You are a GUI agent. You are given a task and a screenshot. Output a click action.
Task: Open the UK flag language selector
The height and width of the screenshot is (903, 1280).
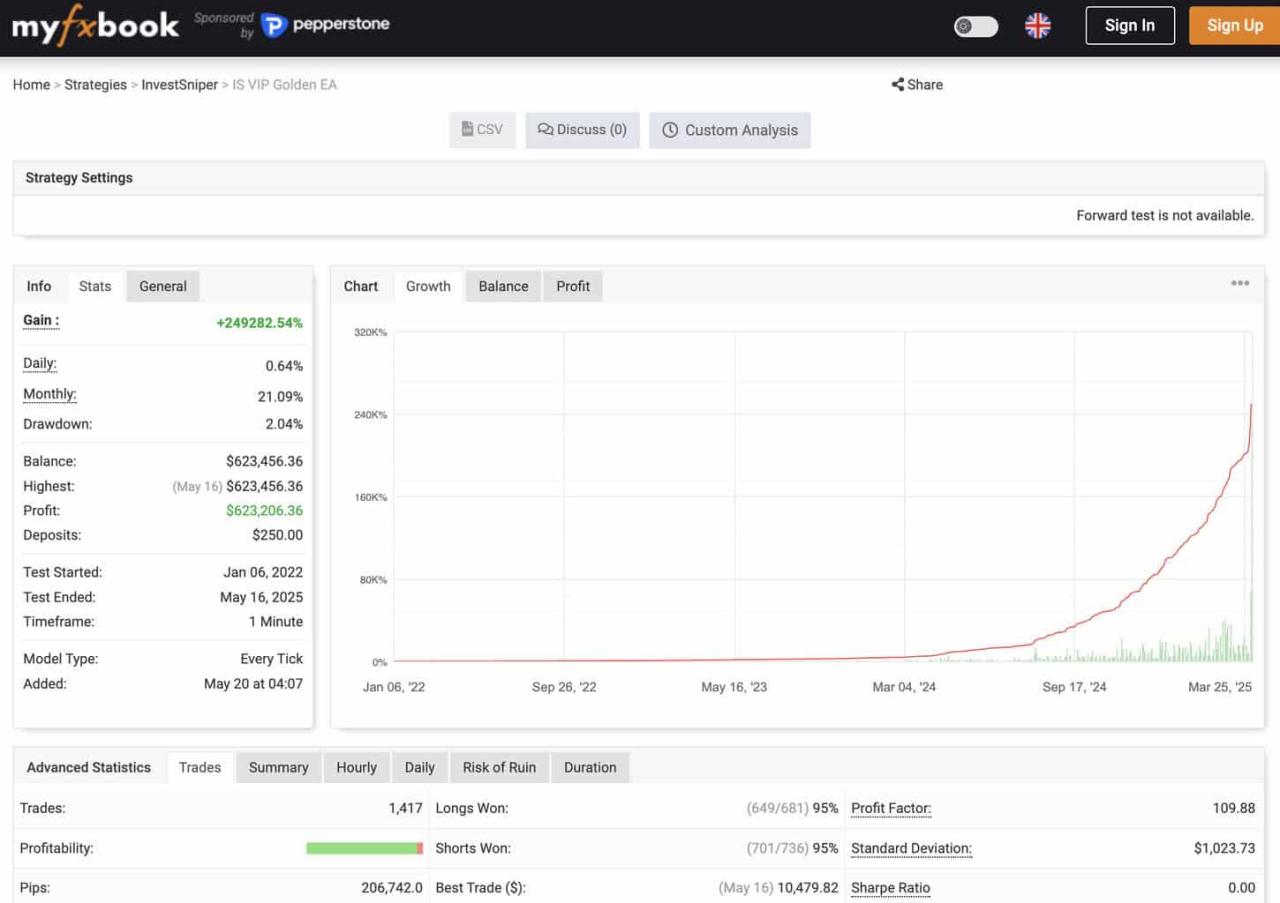point(1038,26)
